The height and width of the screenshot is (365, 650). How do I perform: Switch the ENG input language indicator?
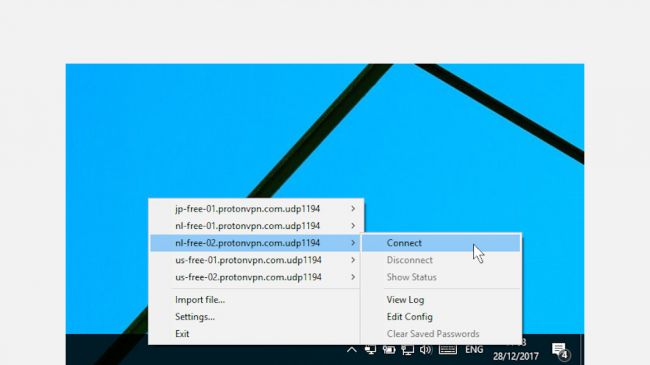point(474,350)
